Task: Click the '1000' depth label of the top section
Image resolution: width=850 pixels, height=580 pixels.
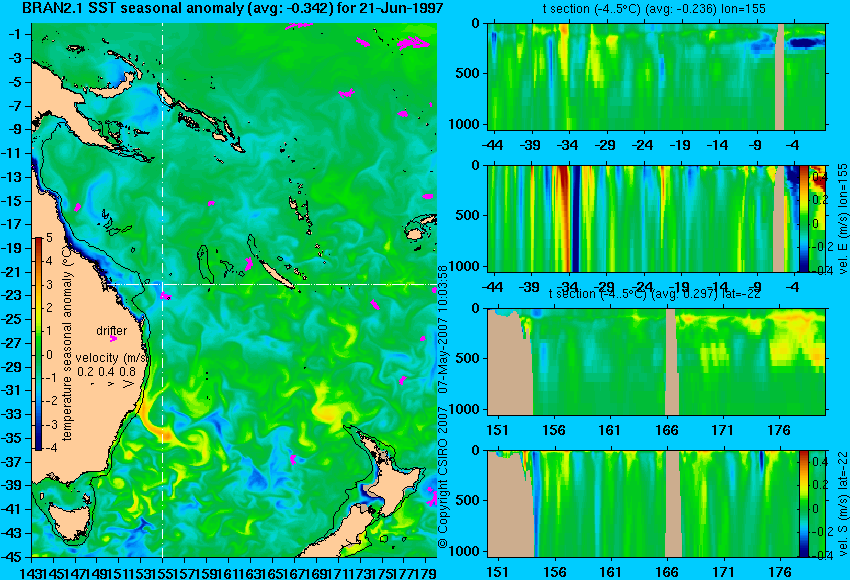Action: pyautogui.click(x=464, y=124)
